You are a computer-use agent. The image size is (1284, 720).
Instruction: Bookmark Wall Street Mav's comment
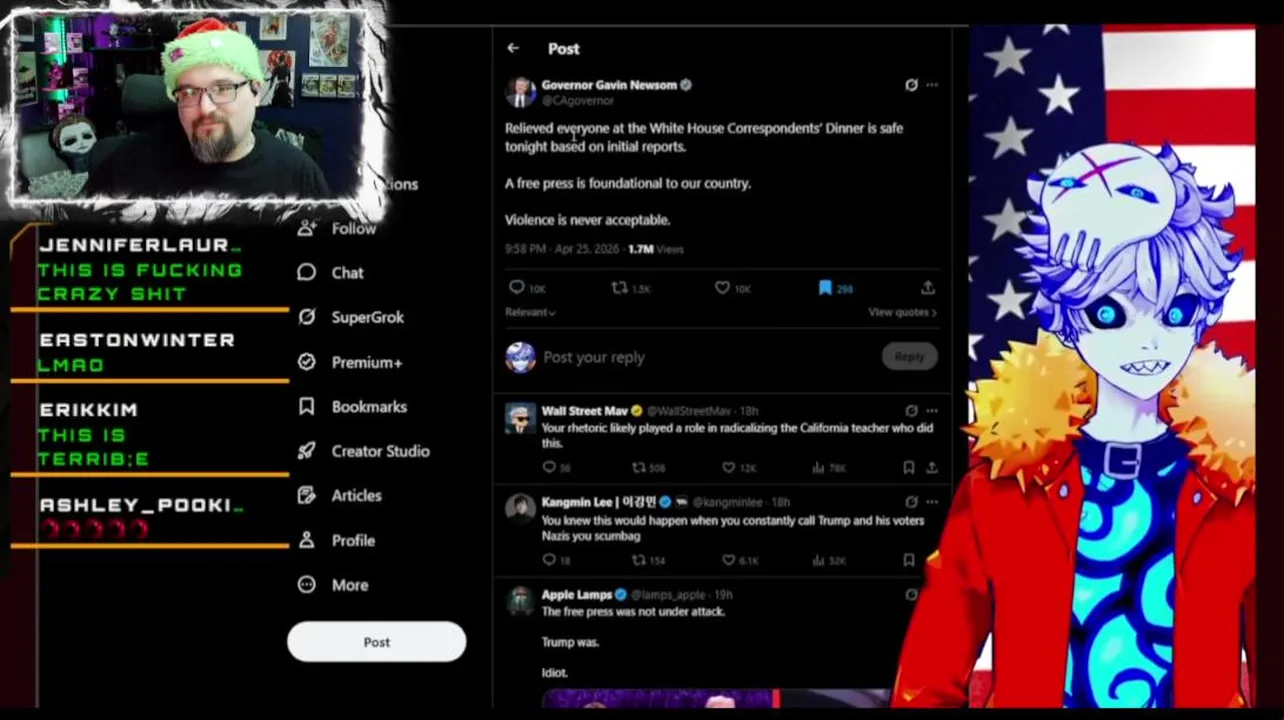pos(908,467)
